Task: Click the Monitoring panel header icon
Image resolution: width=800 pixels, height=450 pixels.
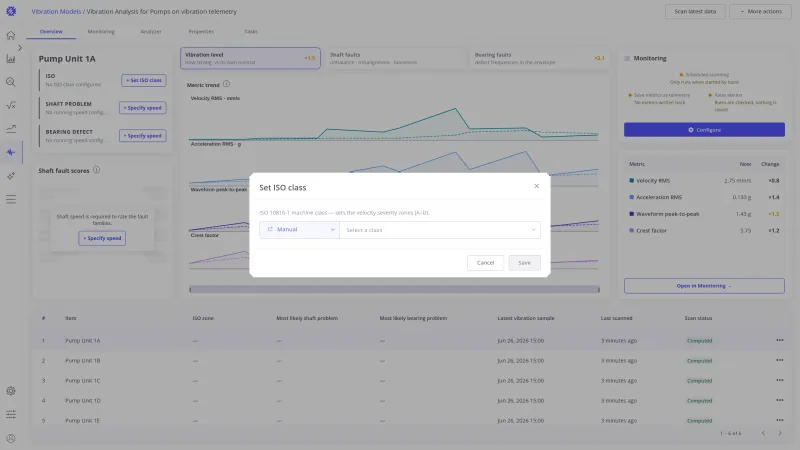Action: pyautogui.click(x=627, y=58)
